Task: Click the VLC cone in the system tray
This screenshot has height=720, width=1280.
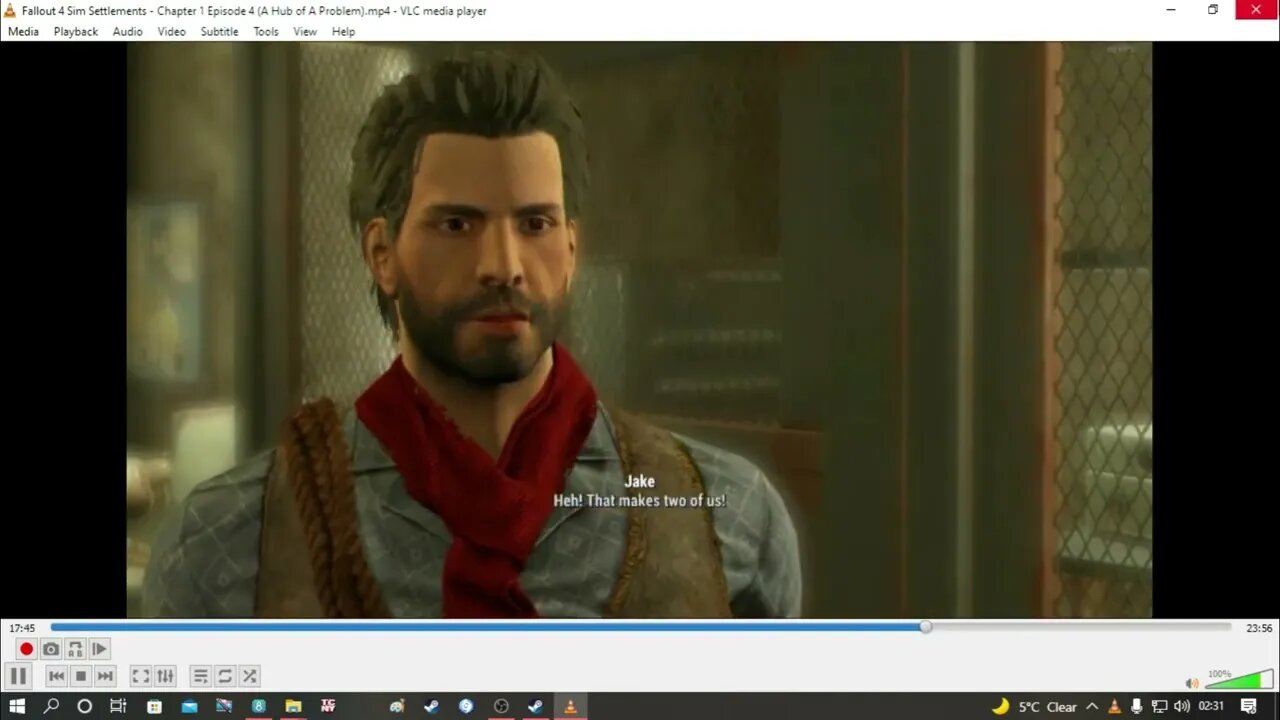Action: pyautogui.click(x=1115, y=706)
